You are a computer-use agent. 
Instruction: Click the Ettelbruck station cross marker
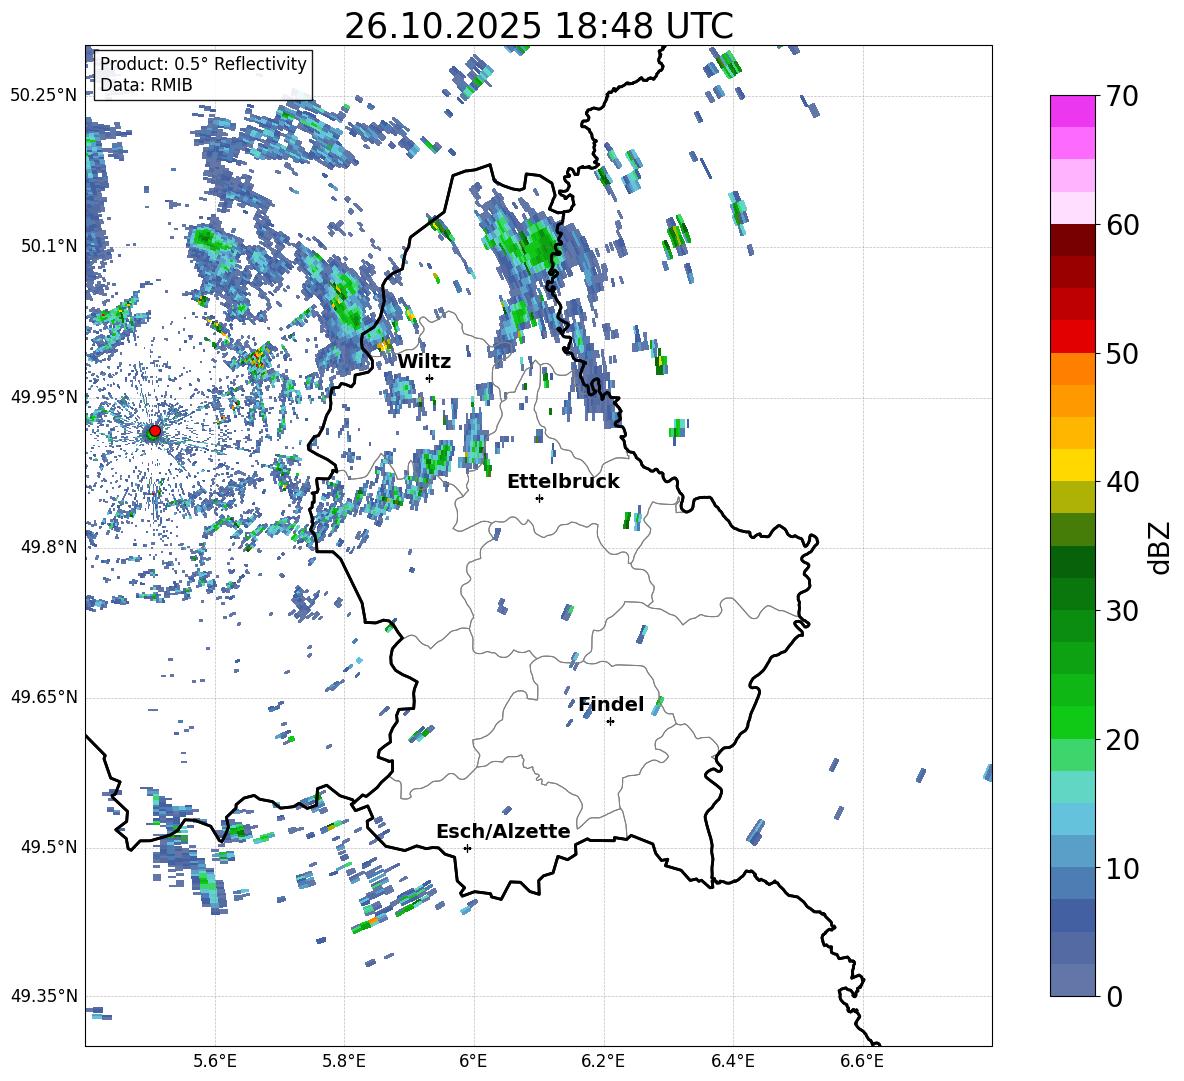(539, 498)
